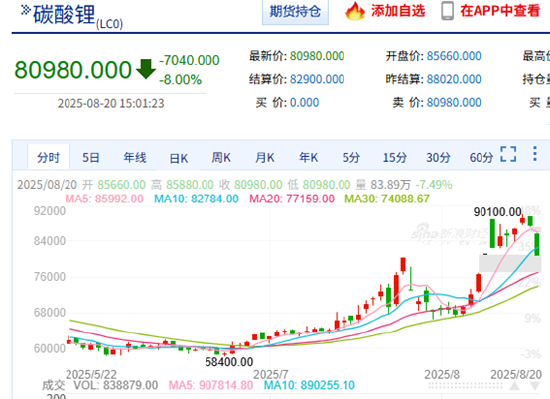Click the up triangle below chart dates
This screenshot has height=399, width=550.
515,386
